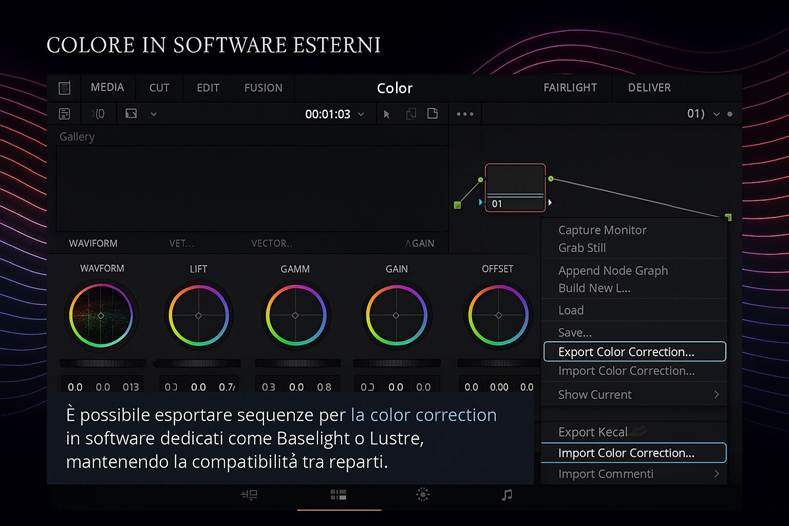Click the WAVFORM color wheel
This screenshot has height=526, width=789.
(101, 316)
